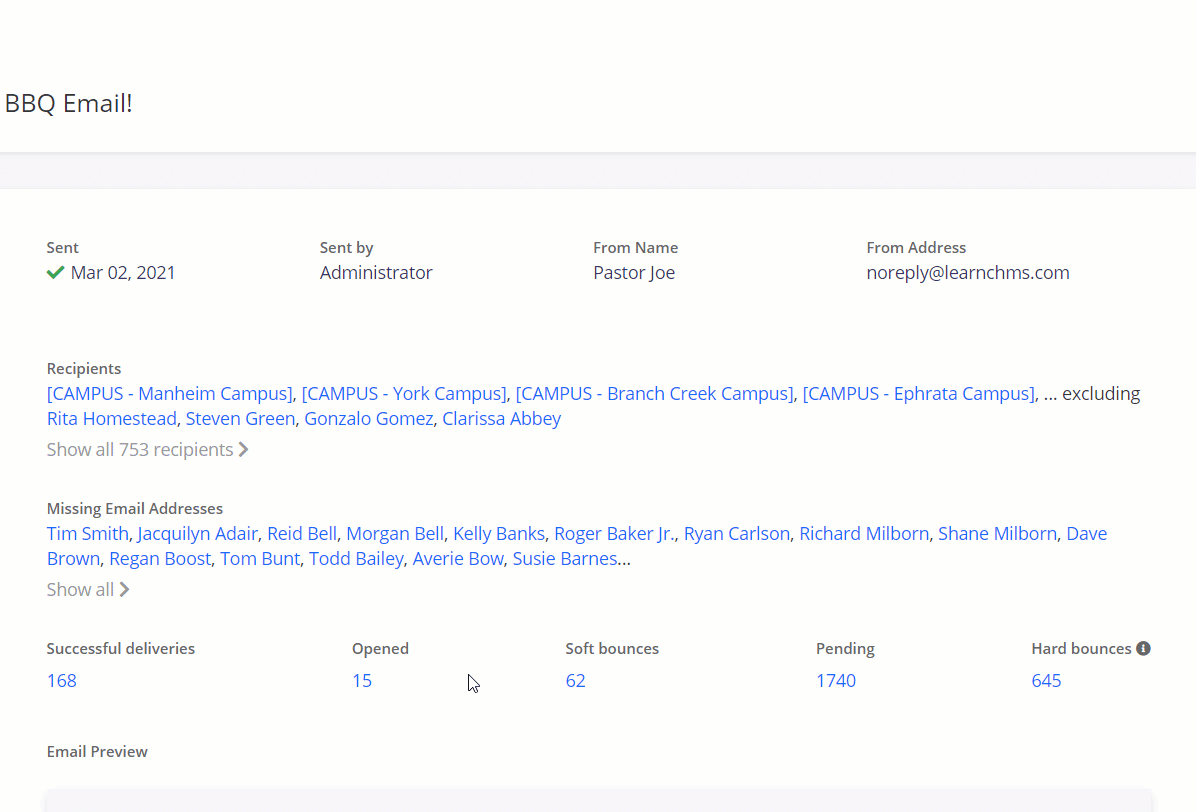
Task: Open Tim Smith's profile link
Action: pos(88,534)
